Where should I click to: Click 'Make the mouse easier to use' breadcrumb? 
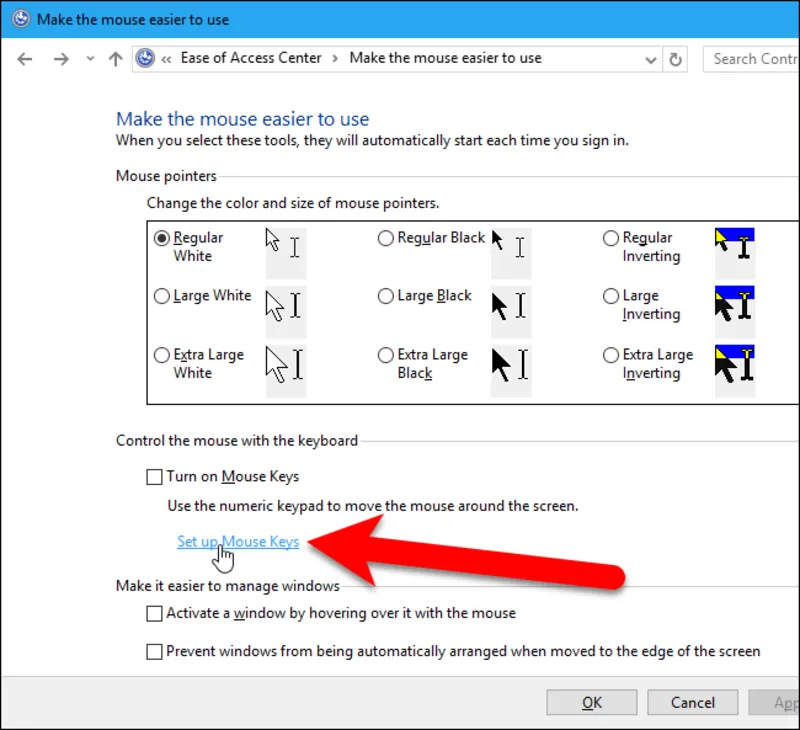pyautogui.click(x=445, y=58)
